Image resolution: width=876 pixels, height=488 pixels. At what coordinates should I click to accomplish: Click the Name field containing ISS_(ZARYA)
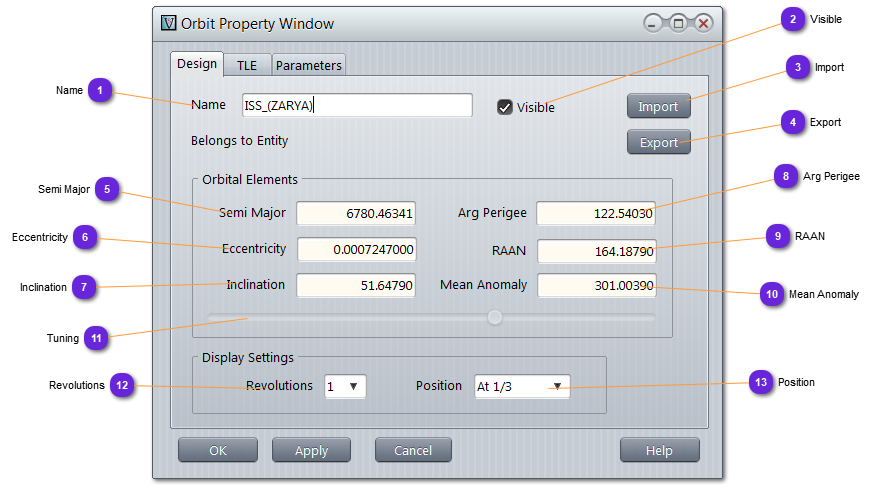pos(357,105)
